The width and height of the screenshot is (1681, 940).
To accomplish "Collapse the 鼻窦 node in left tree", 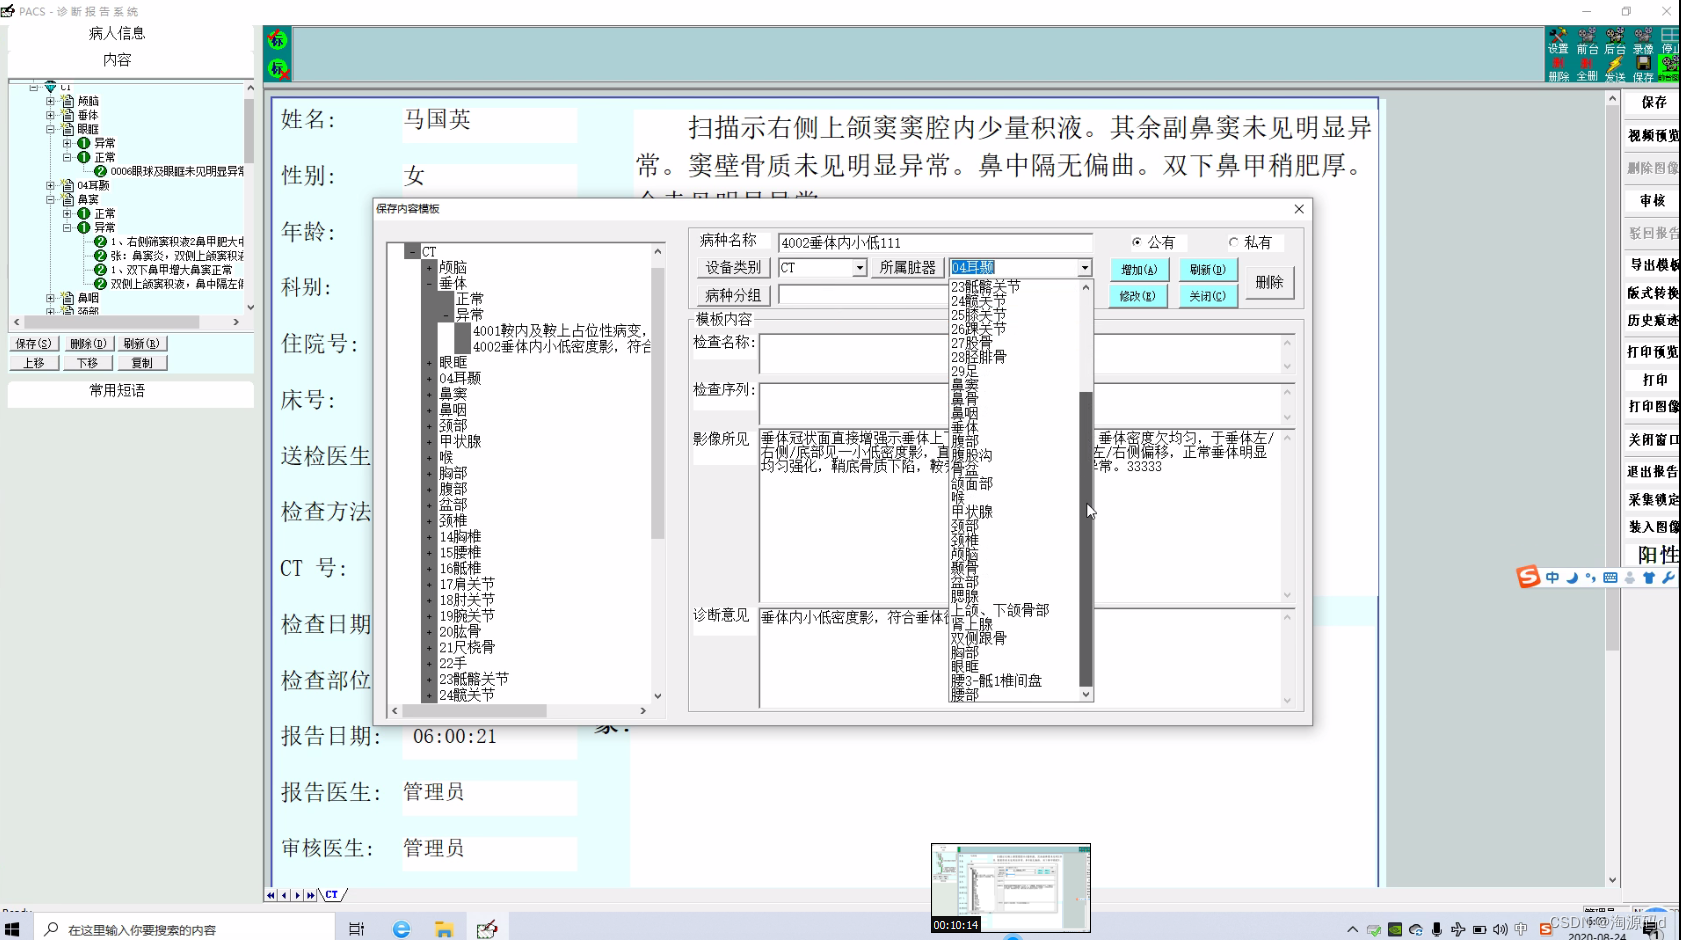I will (50, 199).
